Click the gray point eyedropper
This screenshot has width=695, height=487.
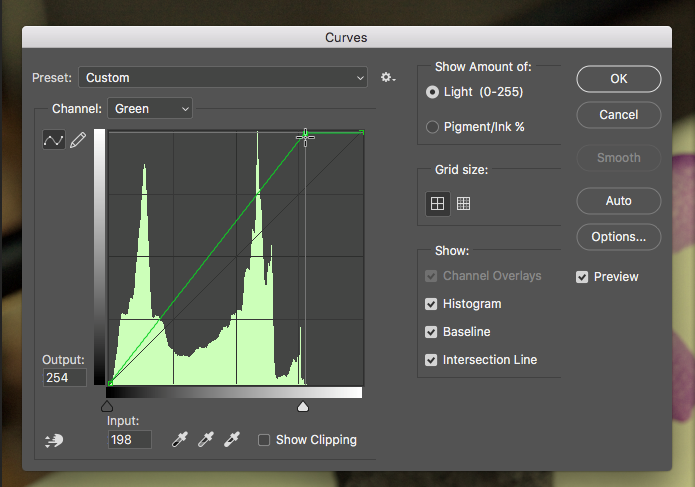[x=206, y=439]
